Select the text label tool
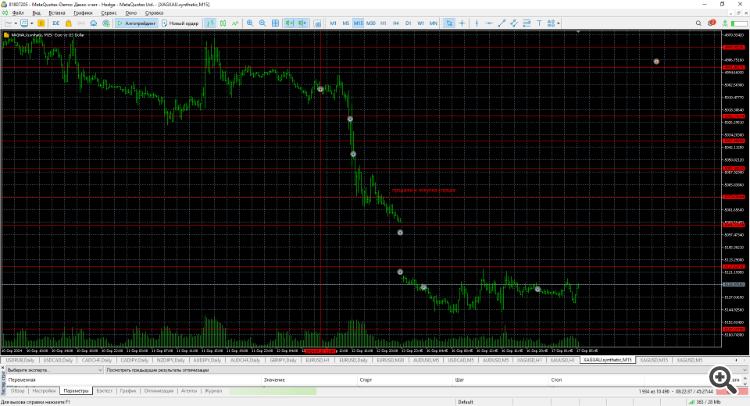The width and height of the screenshot is (750, 406). pyautogui.click(x=539, y=23)
